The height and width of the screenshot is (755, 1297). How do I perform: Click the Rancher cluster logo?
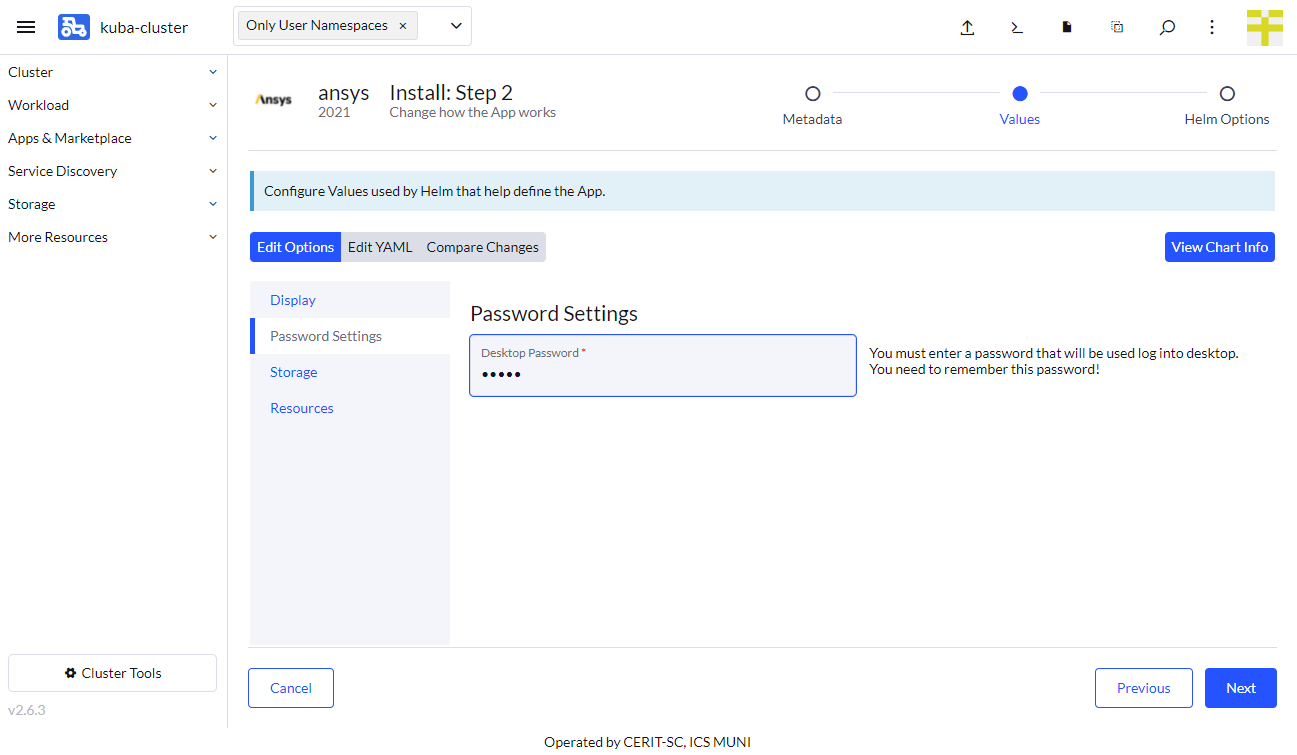pos(73,27)
